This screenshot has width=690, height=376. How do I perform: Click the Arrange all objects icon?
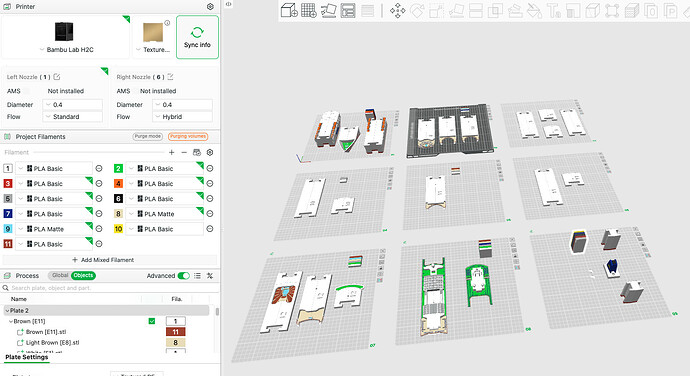pyautogui.click(x=348, y=10)
